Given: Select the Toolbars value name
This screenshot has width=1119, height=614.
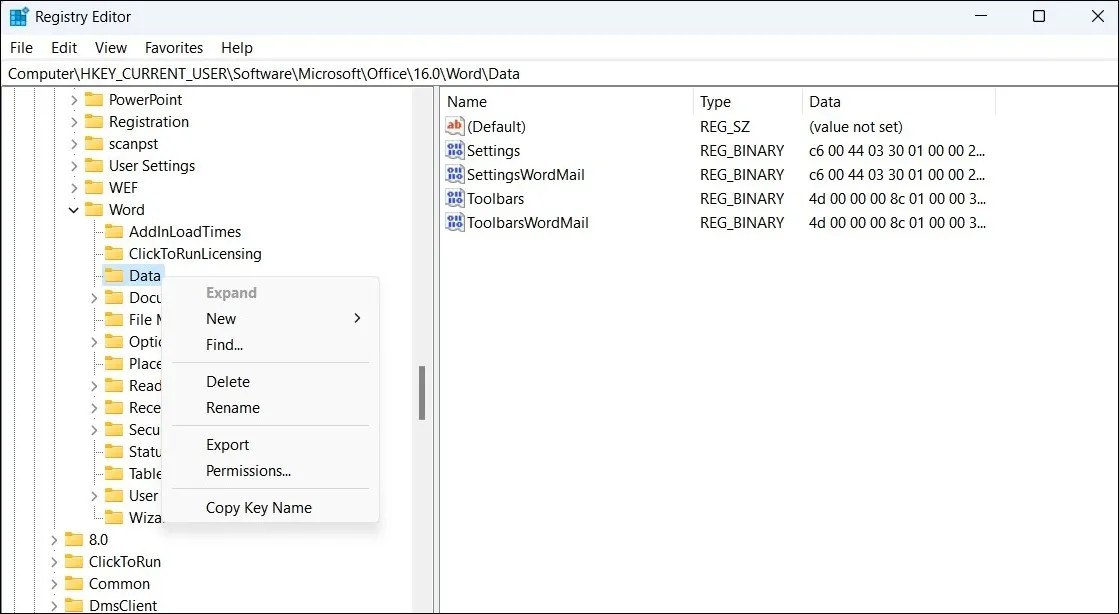Looking at the screenshot, I should coord(495,198).
